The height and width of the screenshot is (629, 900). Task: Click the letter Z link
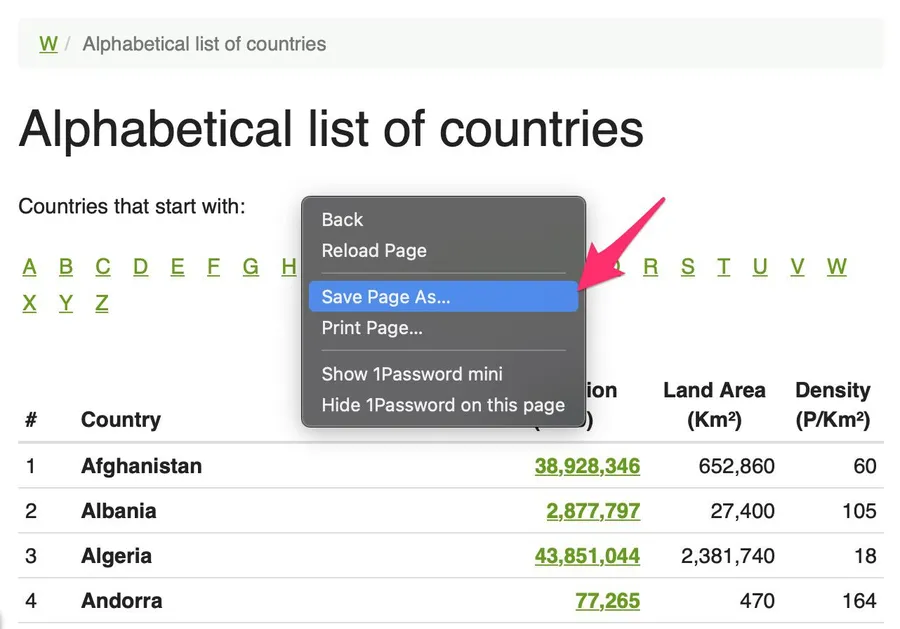tap(102, 304)
